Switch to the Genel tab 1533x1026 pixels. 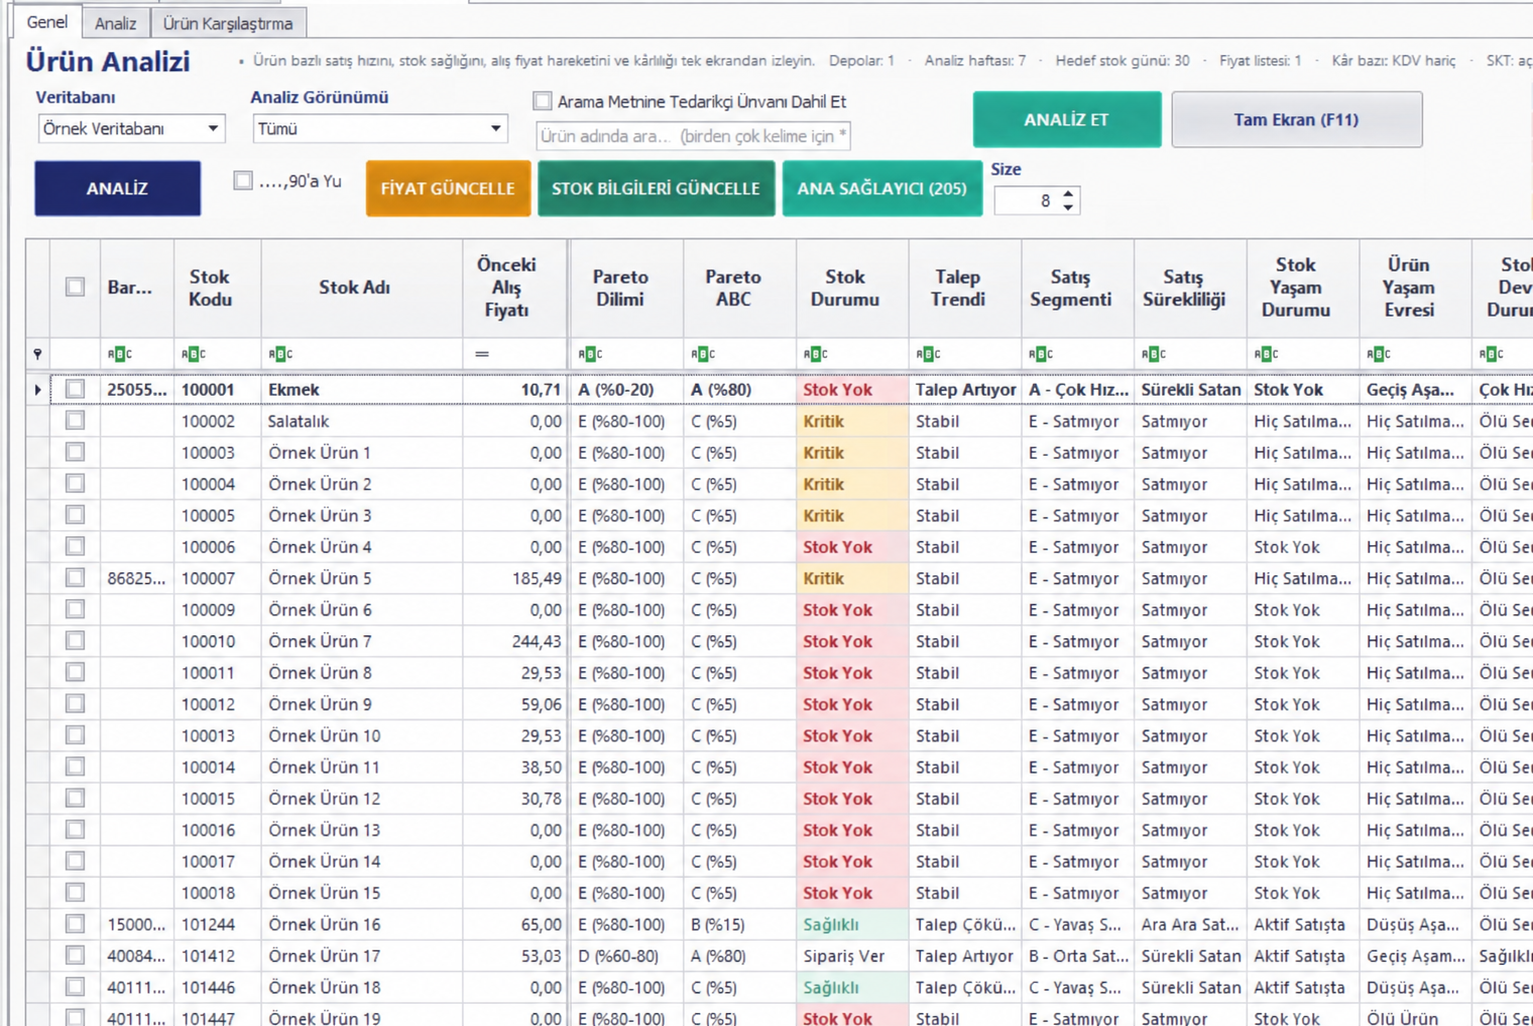click(47, 22)
